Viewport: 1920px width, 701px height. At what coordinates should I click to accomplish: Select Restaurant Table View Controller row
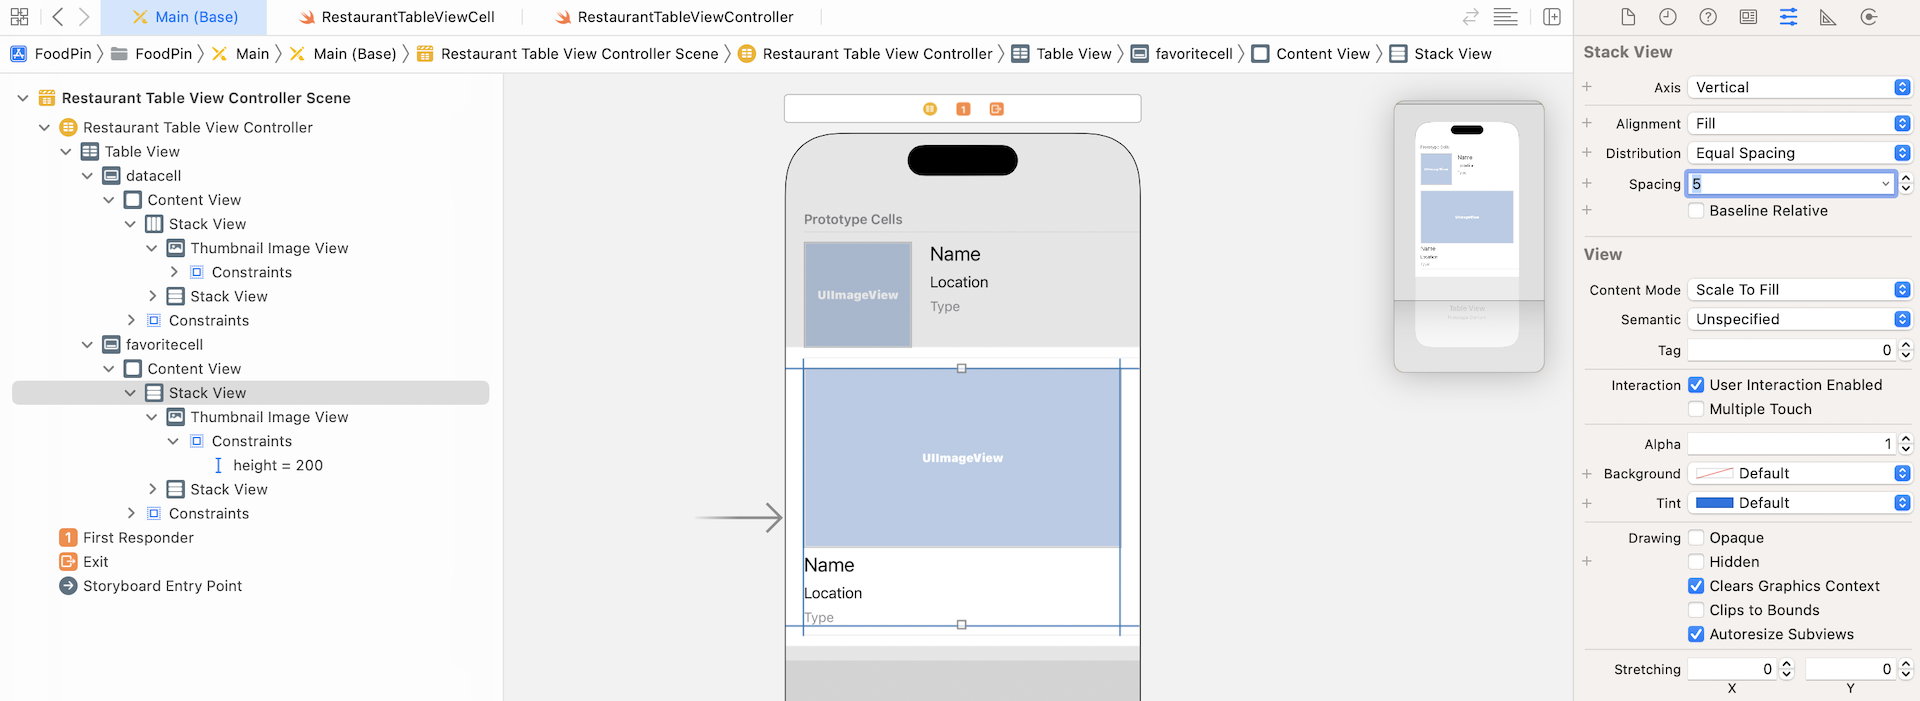coord(197,128)
